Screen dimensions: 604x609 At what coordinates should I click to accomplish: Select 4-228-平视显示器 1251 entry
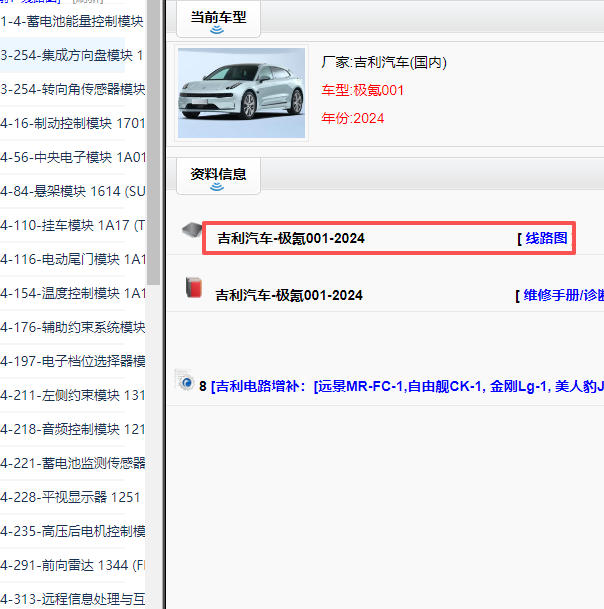click(70, 497)
